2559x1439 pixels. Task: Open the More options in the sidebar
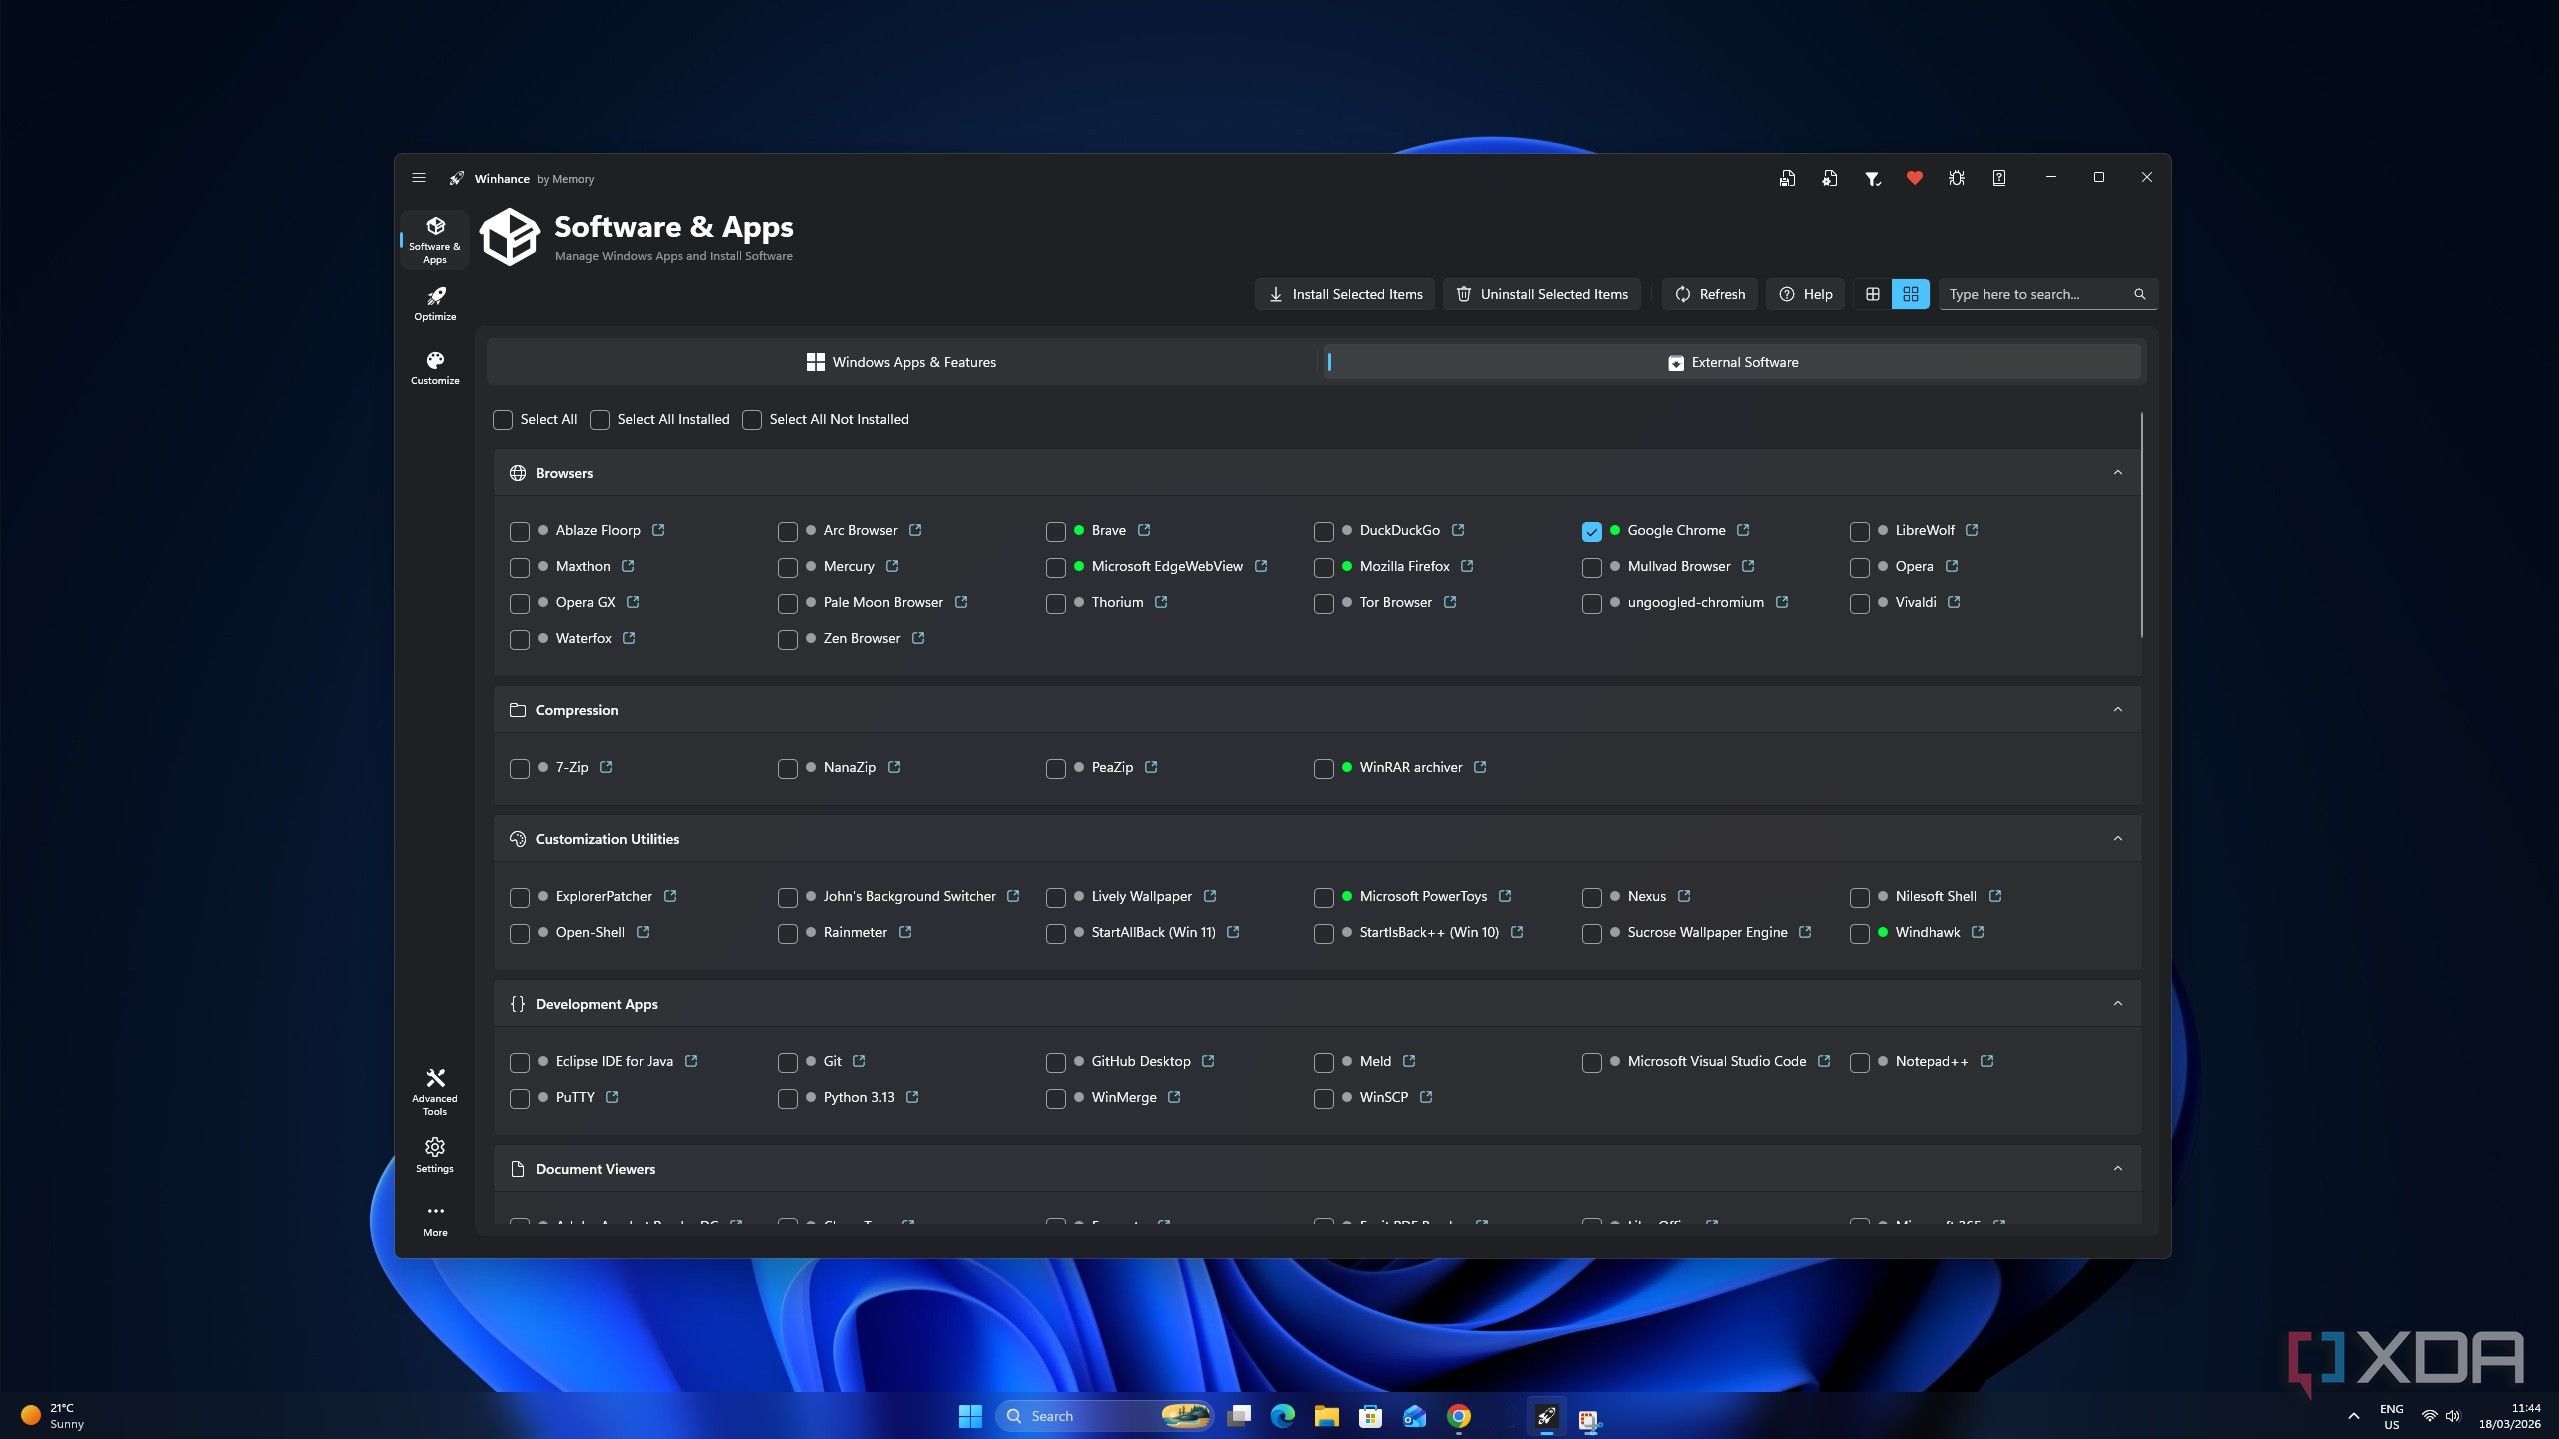coord(435,1220)
